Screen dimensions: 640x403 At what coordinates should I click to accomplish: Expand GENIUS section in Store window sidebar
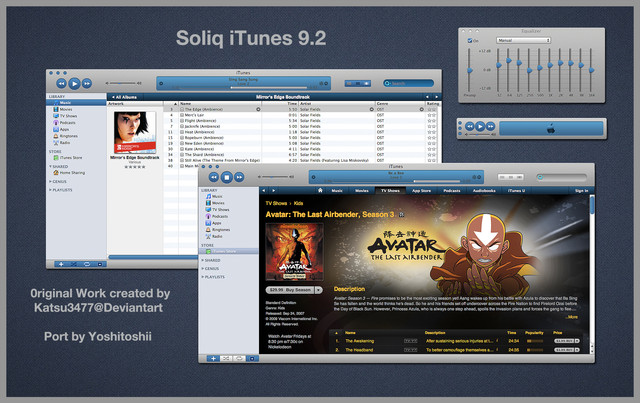203,269
